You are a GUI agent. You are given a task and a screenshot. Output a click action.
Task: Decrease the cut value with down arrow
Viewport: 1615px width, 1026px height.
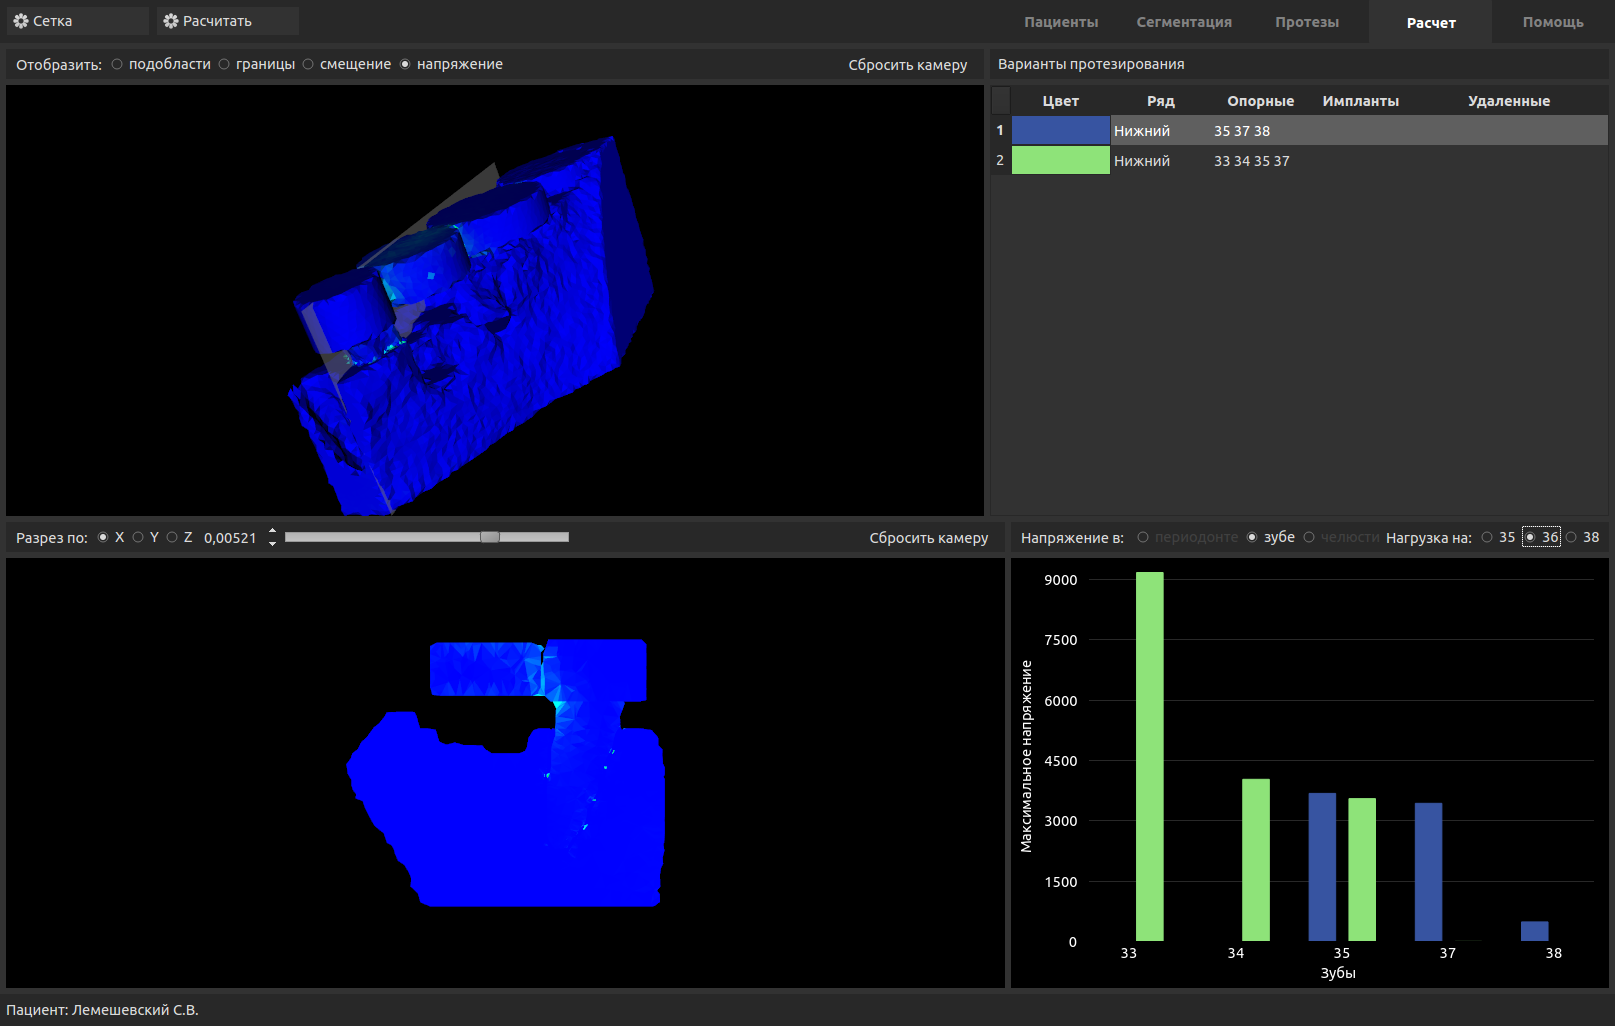(x=272, y=543)
